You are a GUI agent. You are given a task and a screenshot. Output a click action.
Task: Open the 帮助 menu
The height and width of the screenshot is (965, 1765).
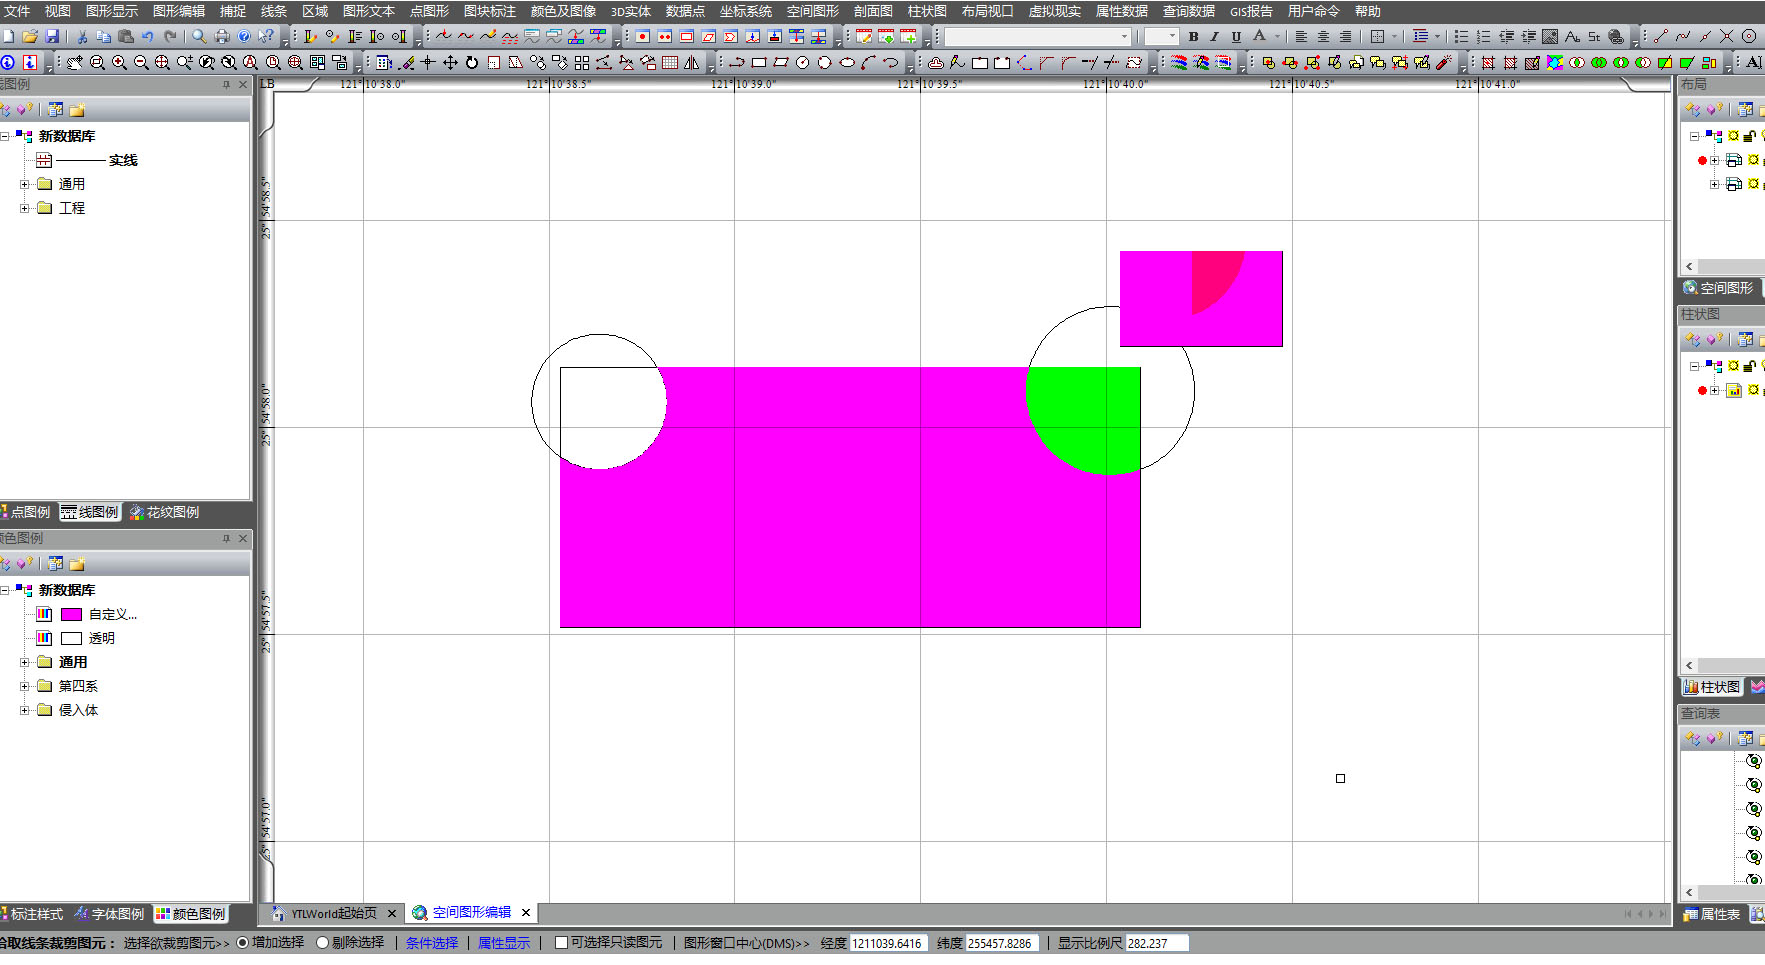pos(1368,11)
